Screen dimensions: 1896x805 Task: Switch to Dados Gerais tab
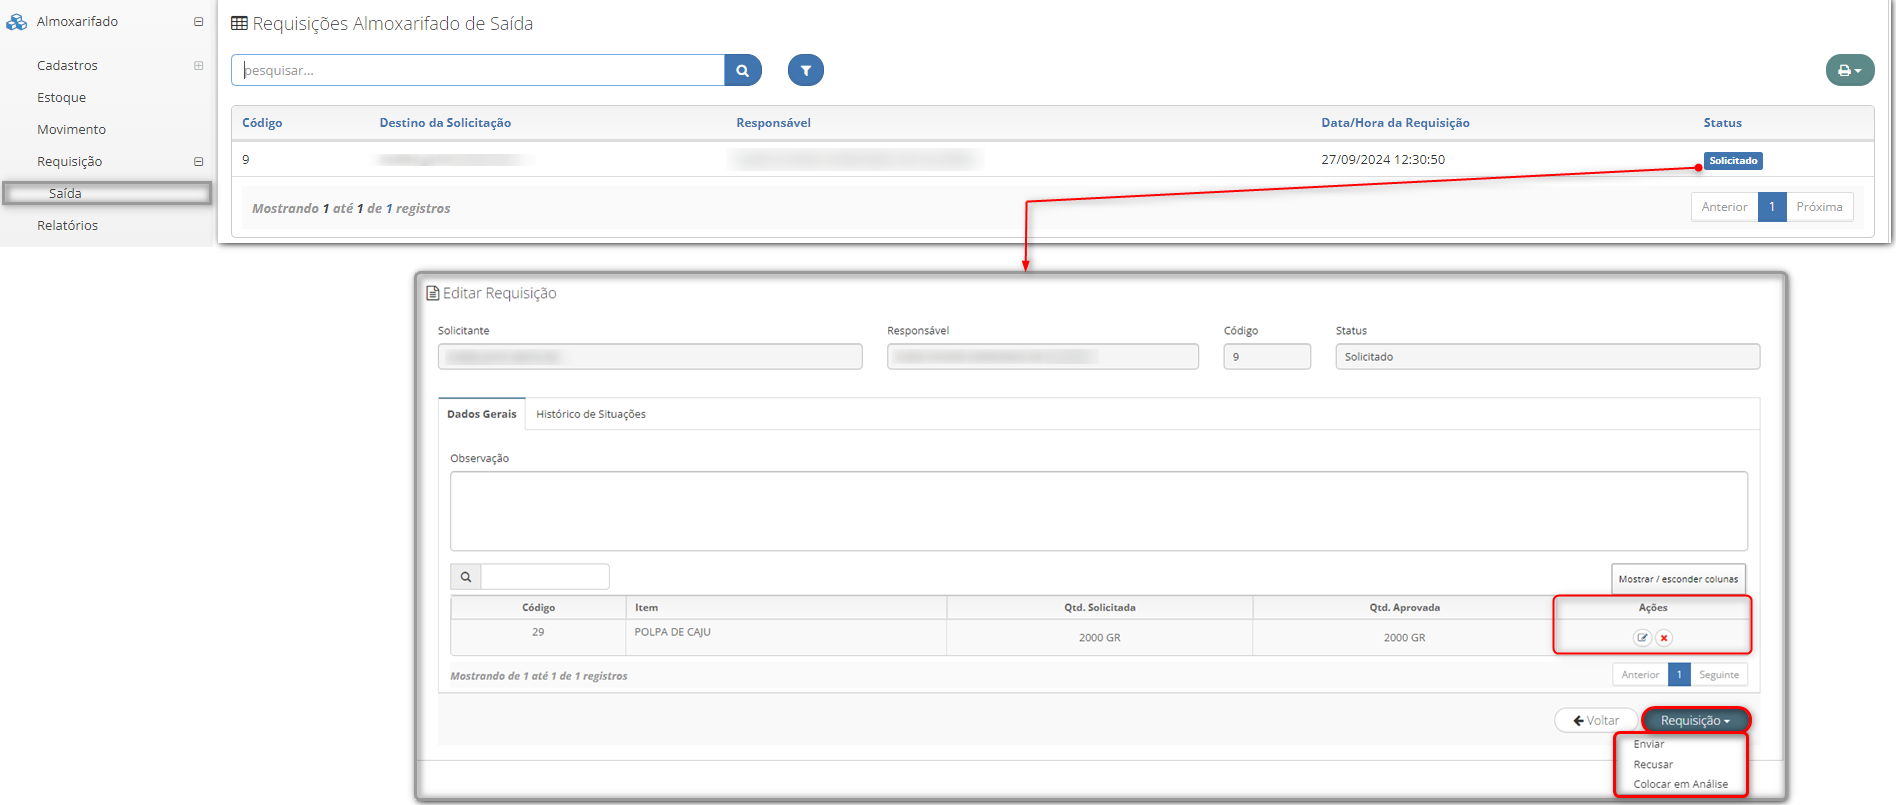click(x=482, y=414)
